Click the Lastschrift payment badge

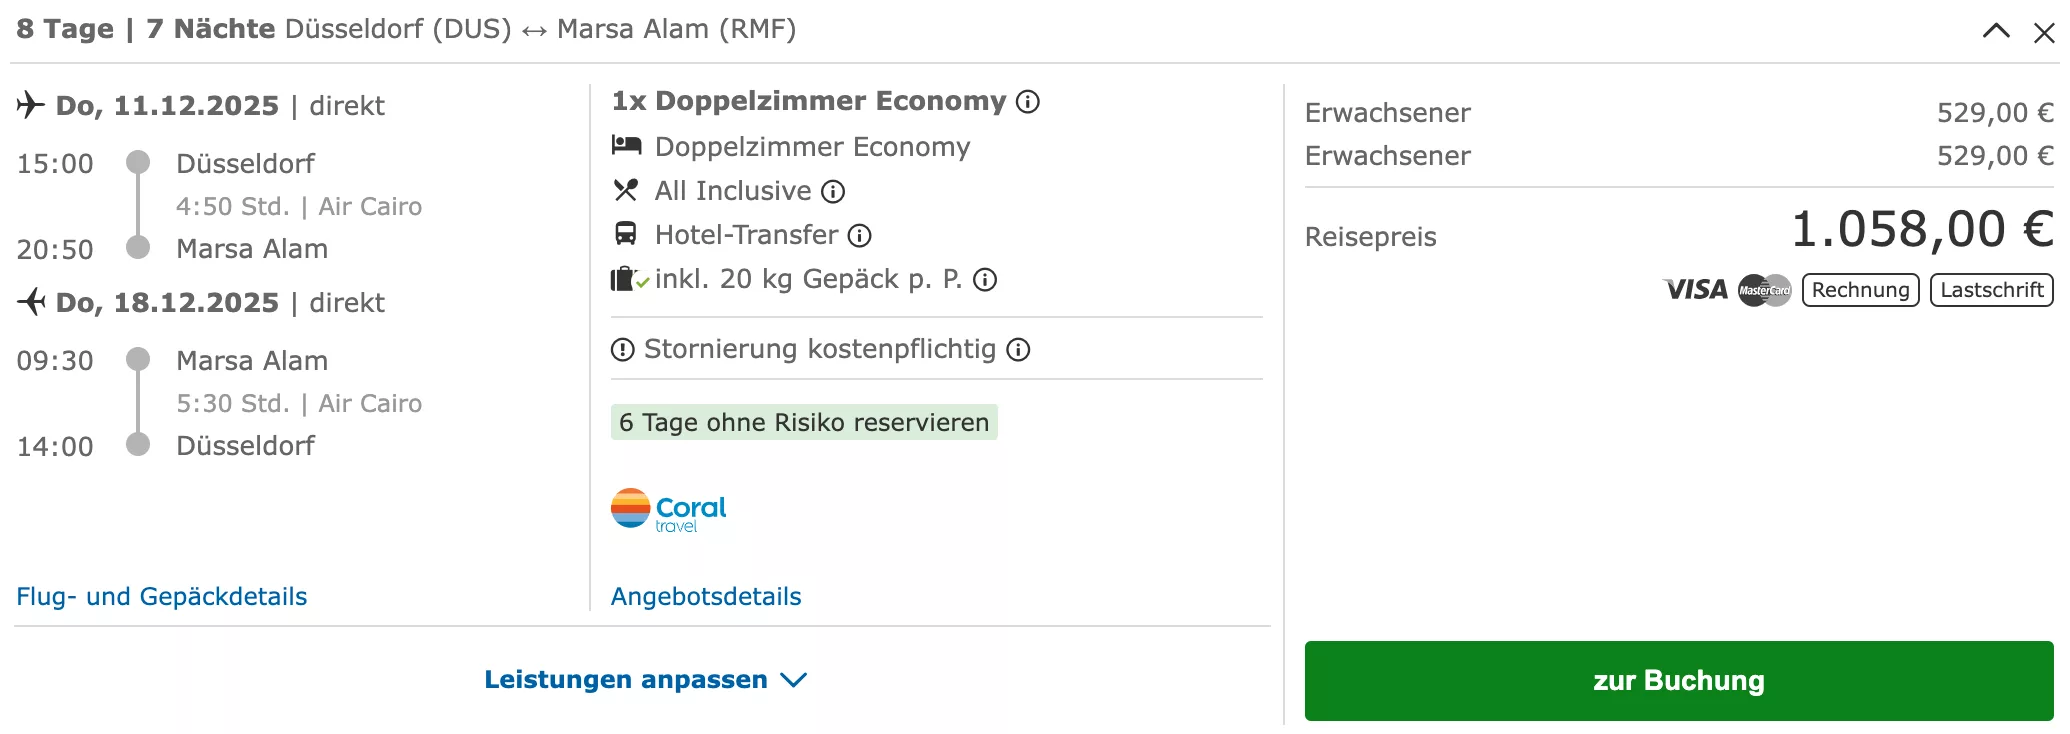1991,290
